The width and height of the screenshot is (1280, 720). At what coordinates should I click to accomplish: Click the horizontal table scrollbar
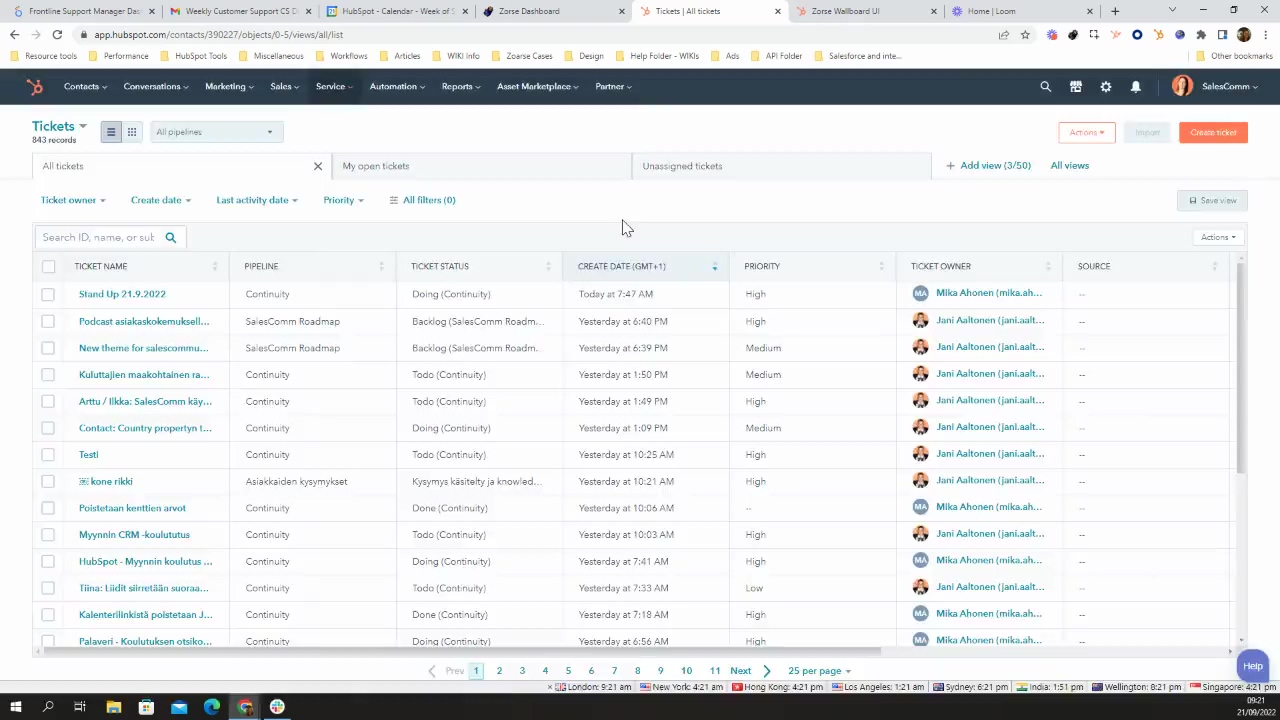click(x=460, y=651)
